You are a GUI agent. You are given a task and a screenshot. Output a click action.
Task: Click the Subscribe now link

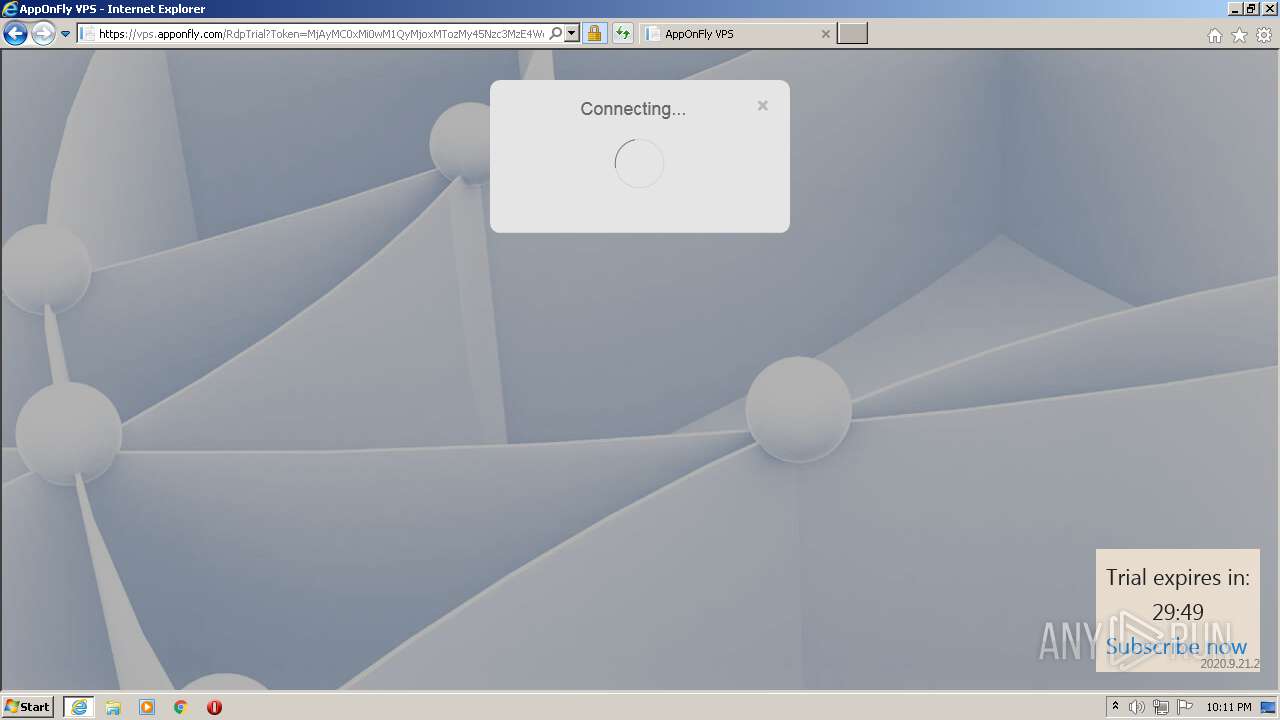point(1176,646)
